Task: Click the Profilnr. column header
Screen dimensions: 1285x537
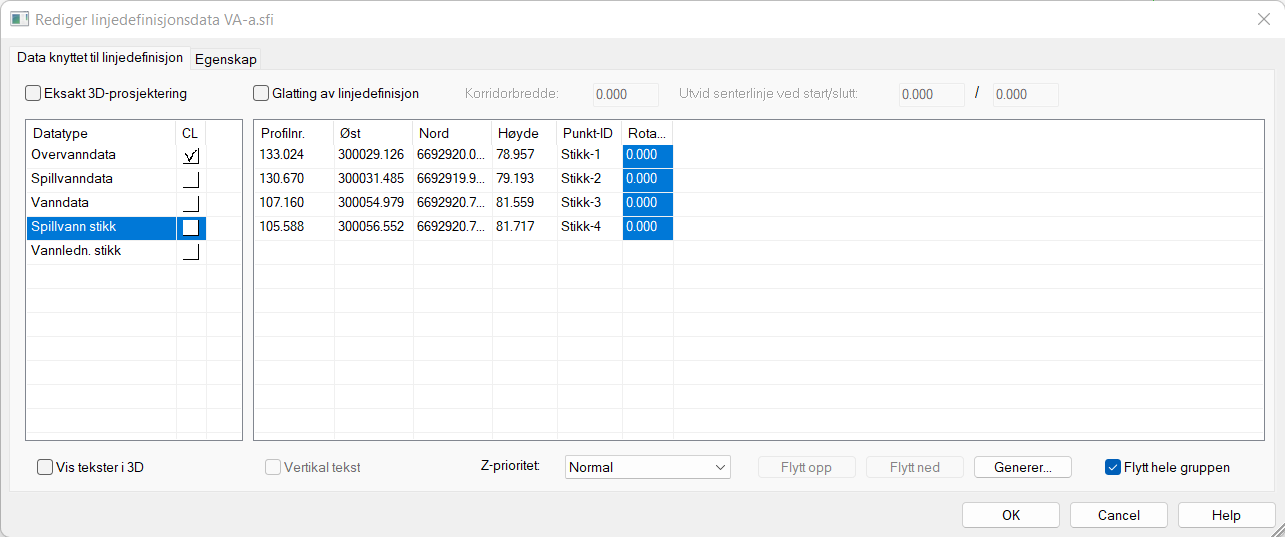Action: 283,133
